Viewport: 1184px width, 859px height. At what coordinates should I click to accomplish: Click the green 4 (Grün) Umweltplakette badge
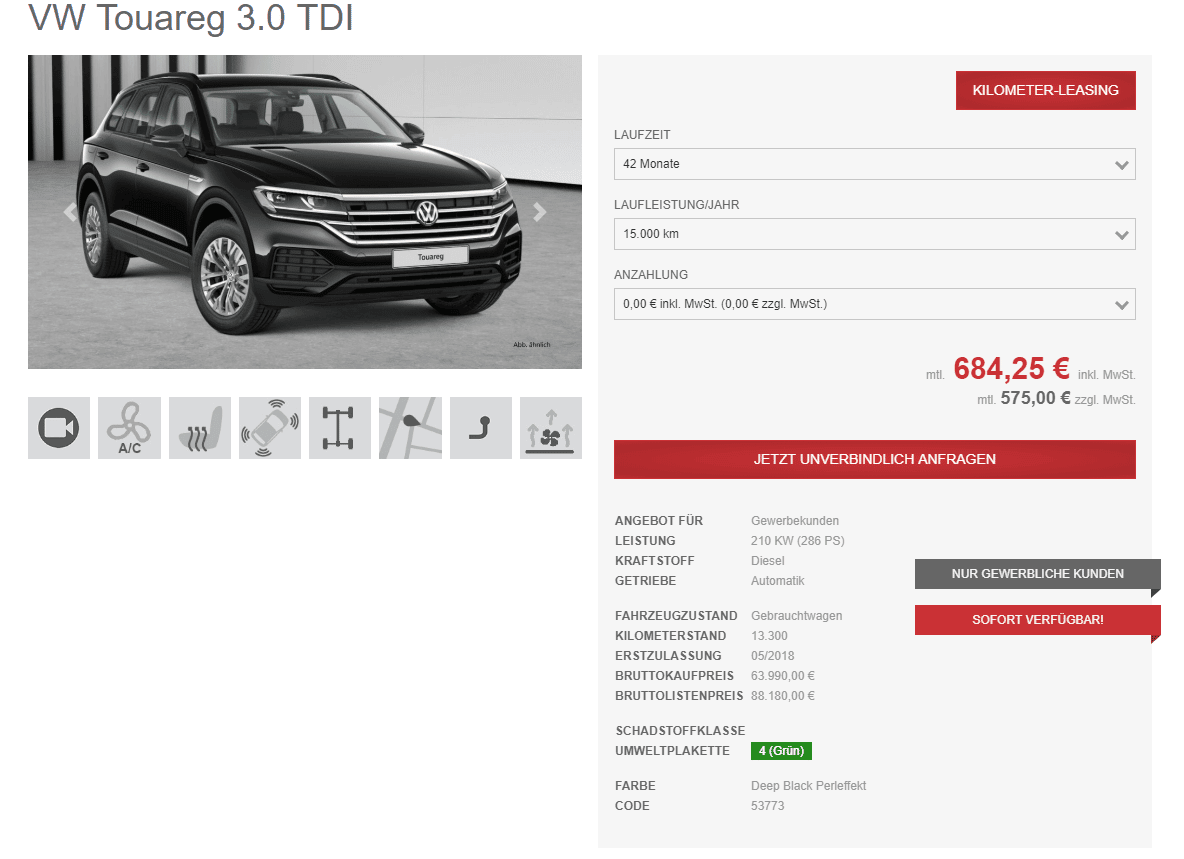coord(782,751)
